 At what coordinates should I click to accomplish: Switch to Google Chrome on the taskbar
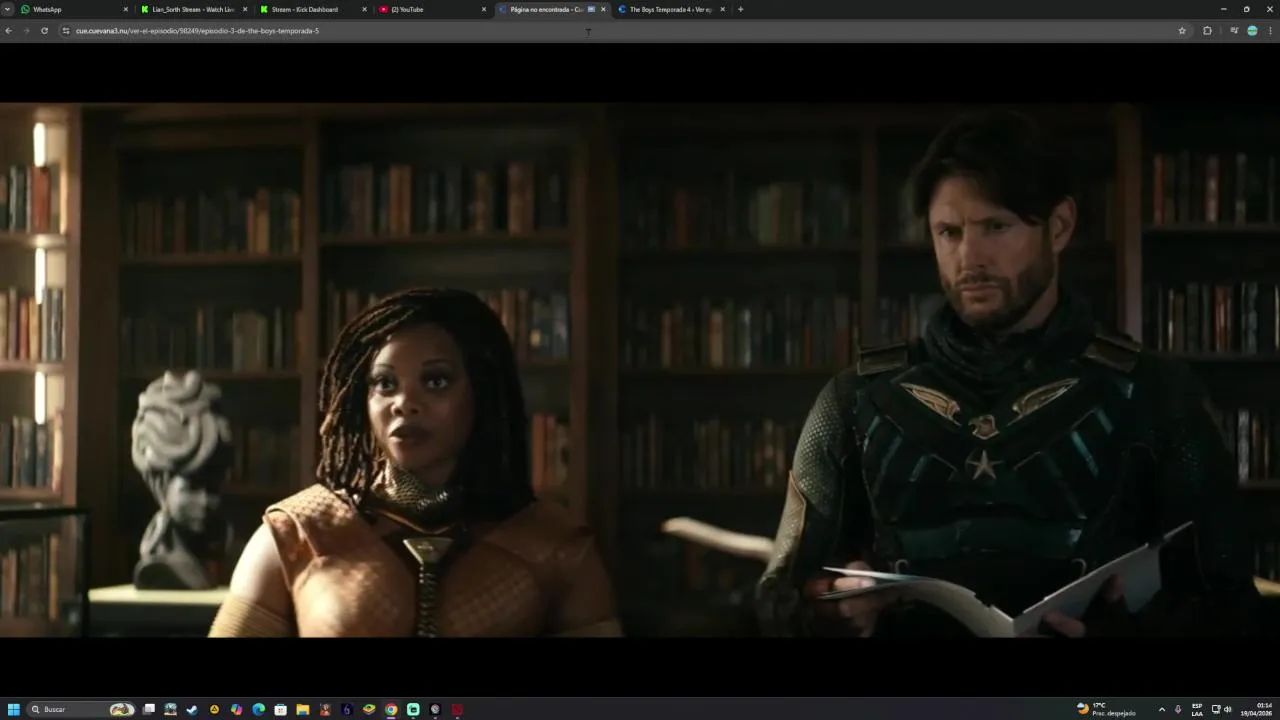(391, 709)
